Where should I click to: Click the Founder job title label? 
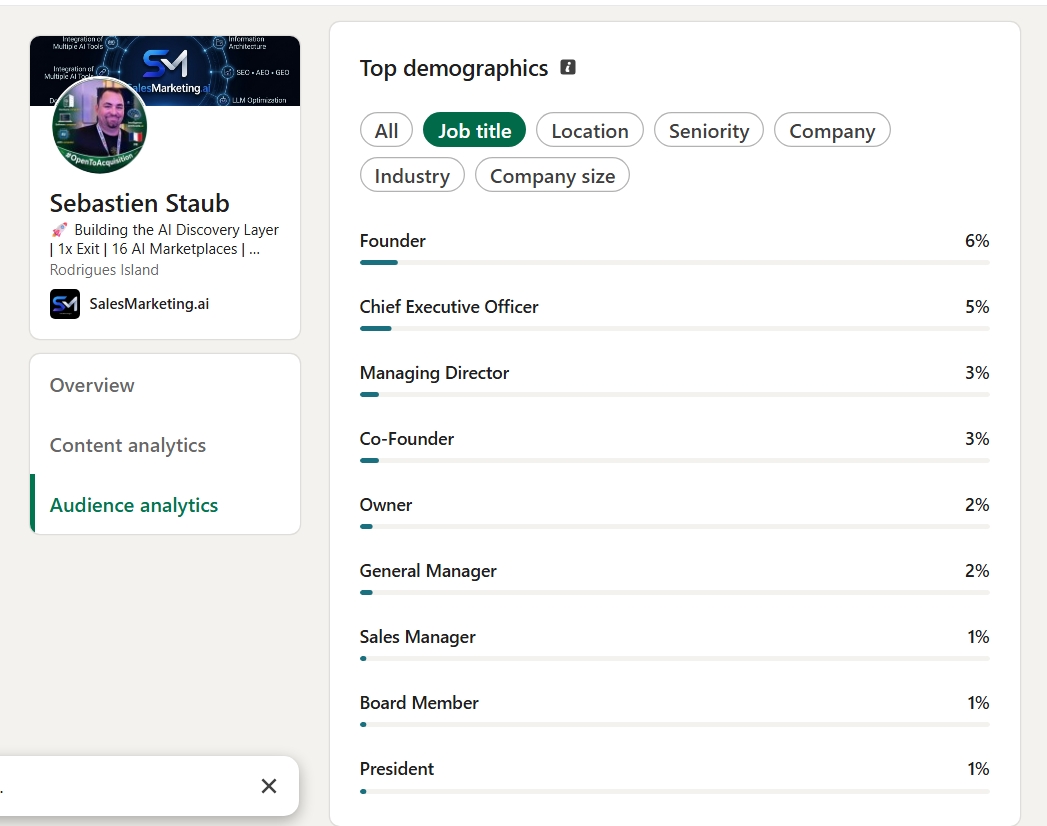click(x=393, y=240)
